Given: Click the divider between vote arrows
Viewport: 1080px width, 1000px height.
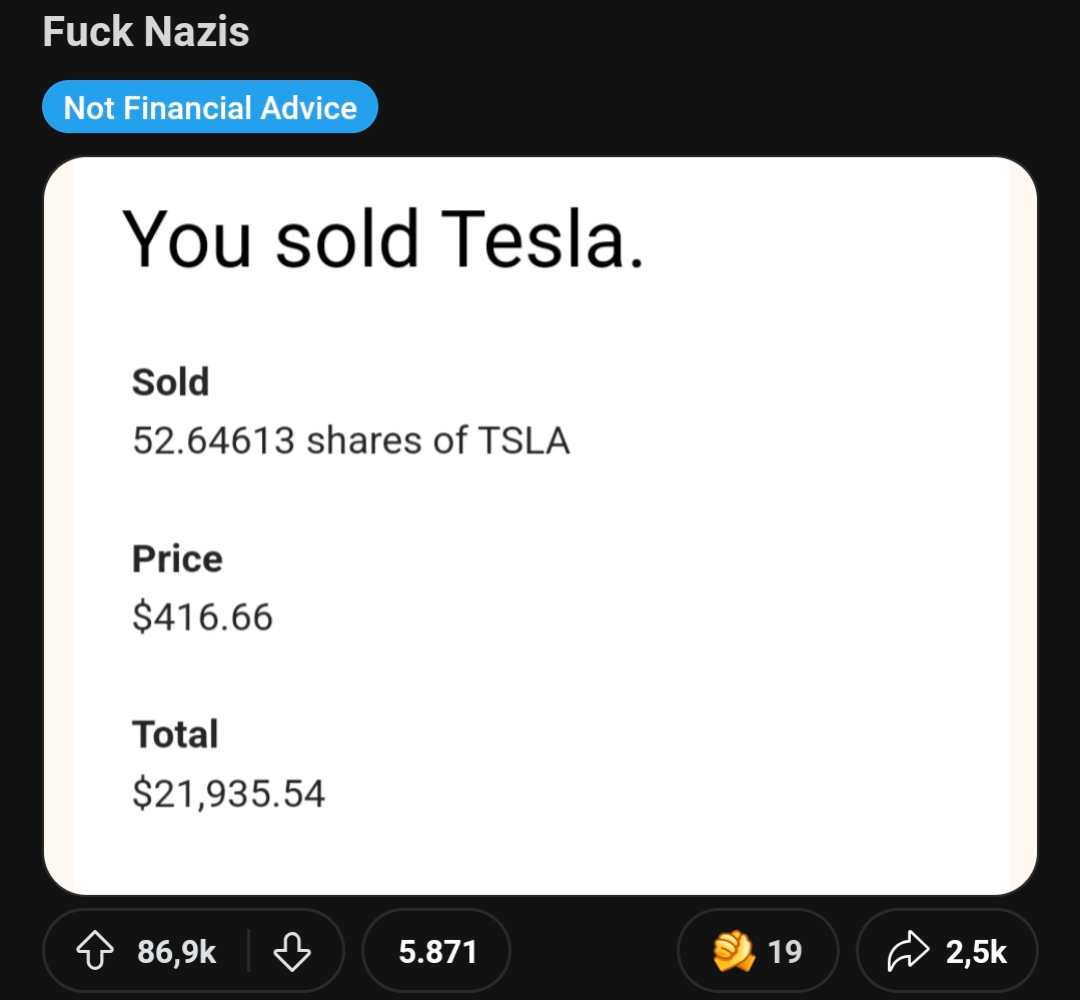Looking at the screenshot, I should click(249, 951).
